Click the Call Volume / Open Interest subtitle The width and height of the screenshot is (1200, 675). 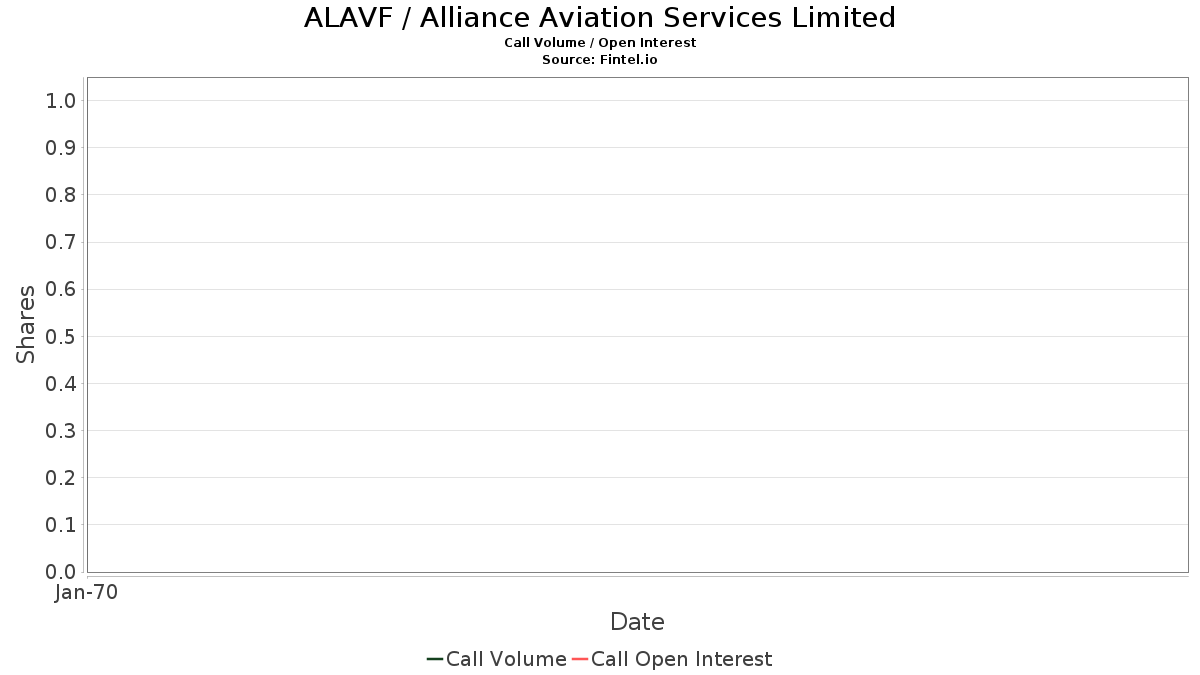600,43
